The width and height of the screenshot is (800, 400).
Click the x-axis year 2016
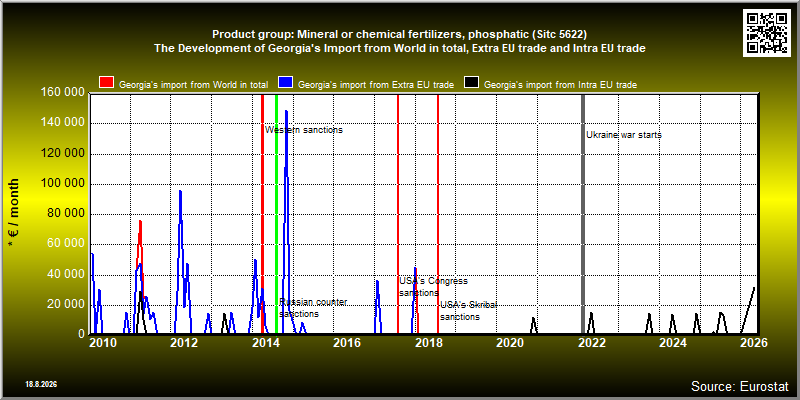(347, 343)
